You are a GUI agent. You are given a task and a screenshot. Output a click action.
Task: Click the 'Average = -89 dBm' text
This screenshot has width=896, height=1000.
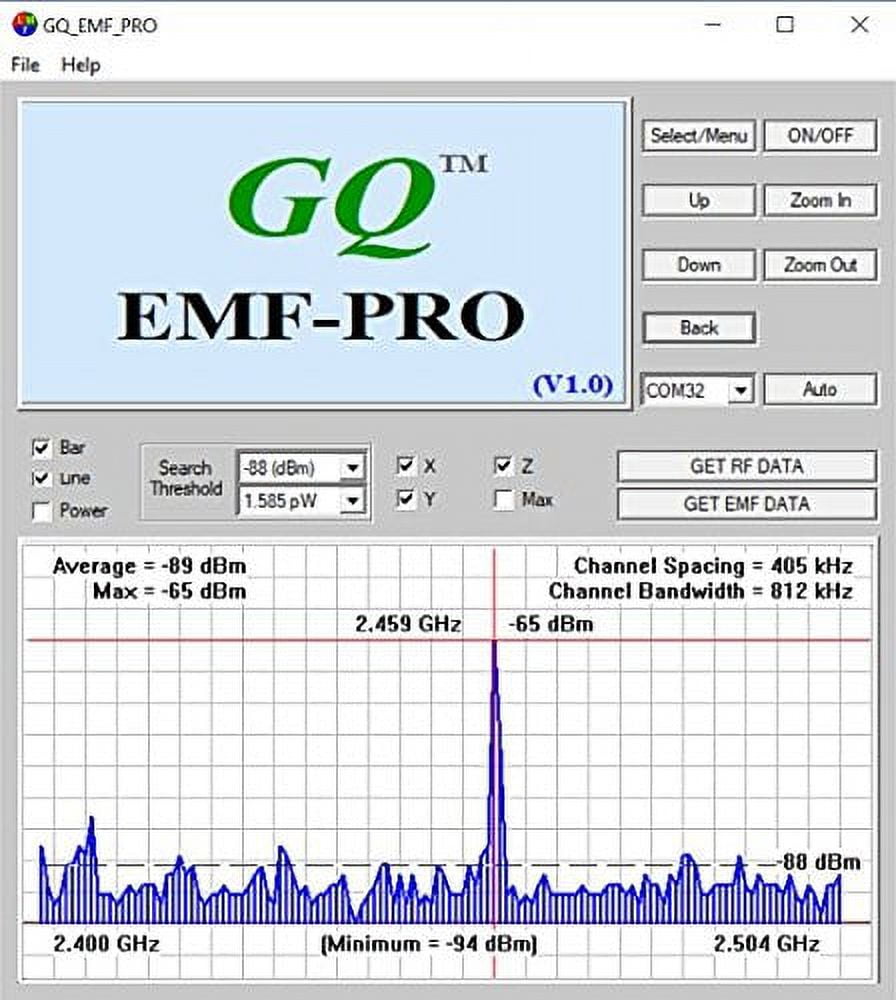coord(149,566)
